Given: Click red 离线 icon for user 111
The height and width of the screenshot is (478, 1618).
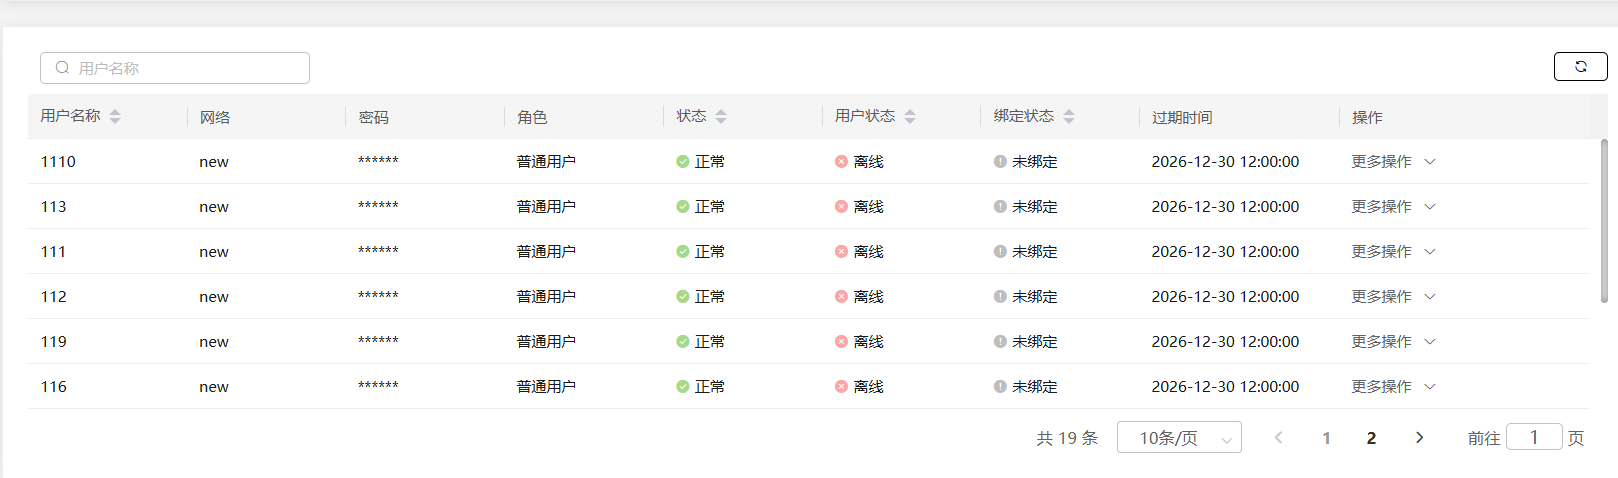Looking at the screenshot, I should point(842,252).
